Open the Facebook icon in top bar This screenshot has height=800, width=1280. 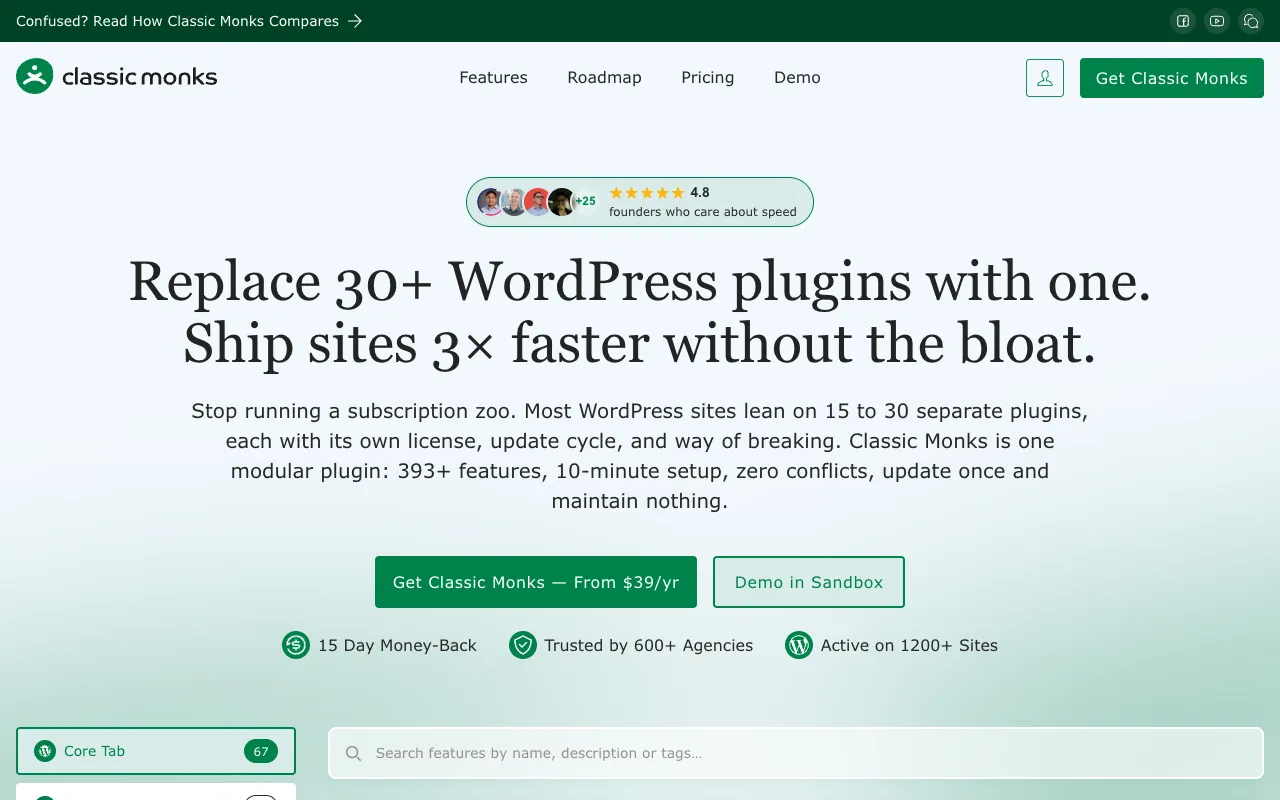1183,21
